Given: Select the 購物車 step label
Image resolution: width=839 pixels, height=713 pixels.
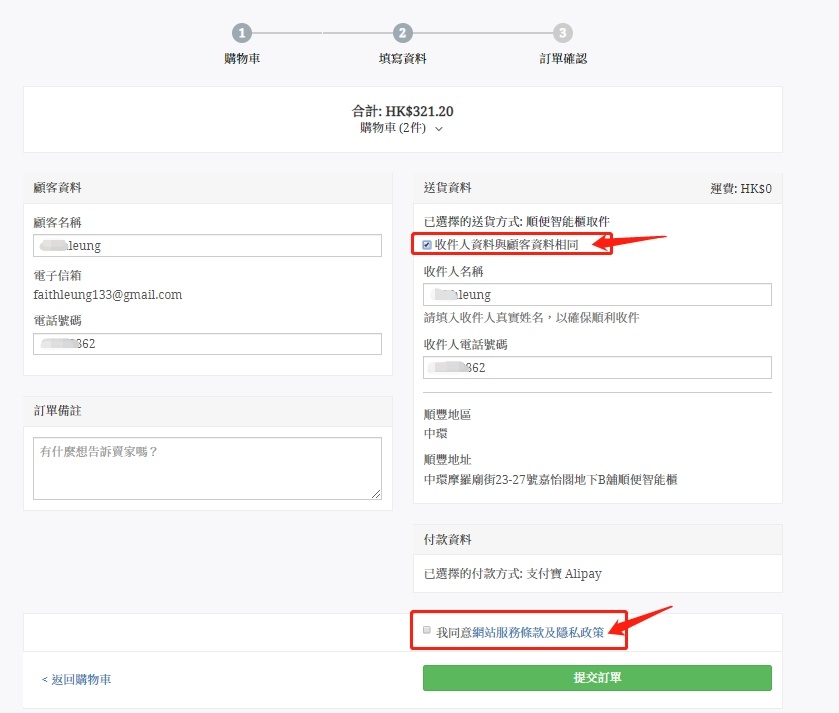Looking at the screenshot, I should (x=243, y=59).
